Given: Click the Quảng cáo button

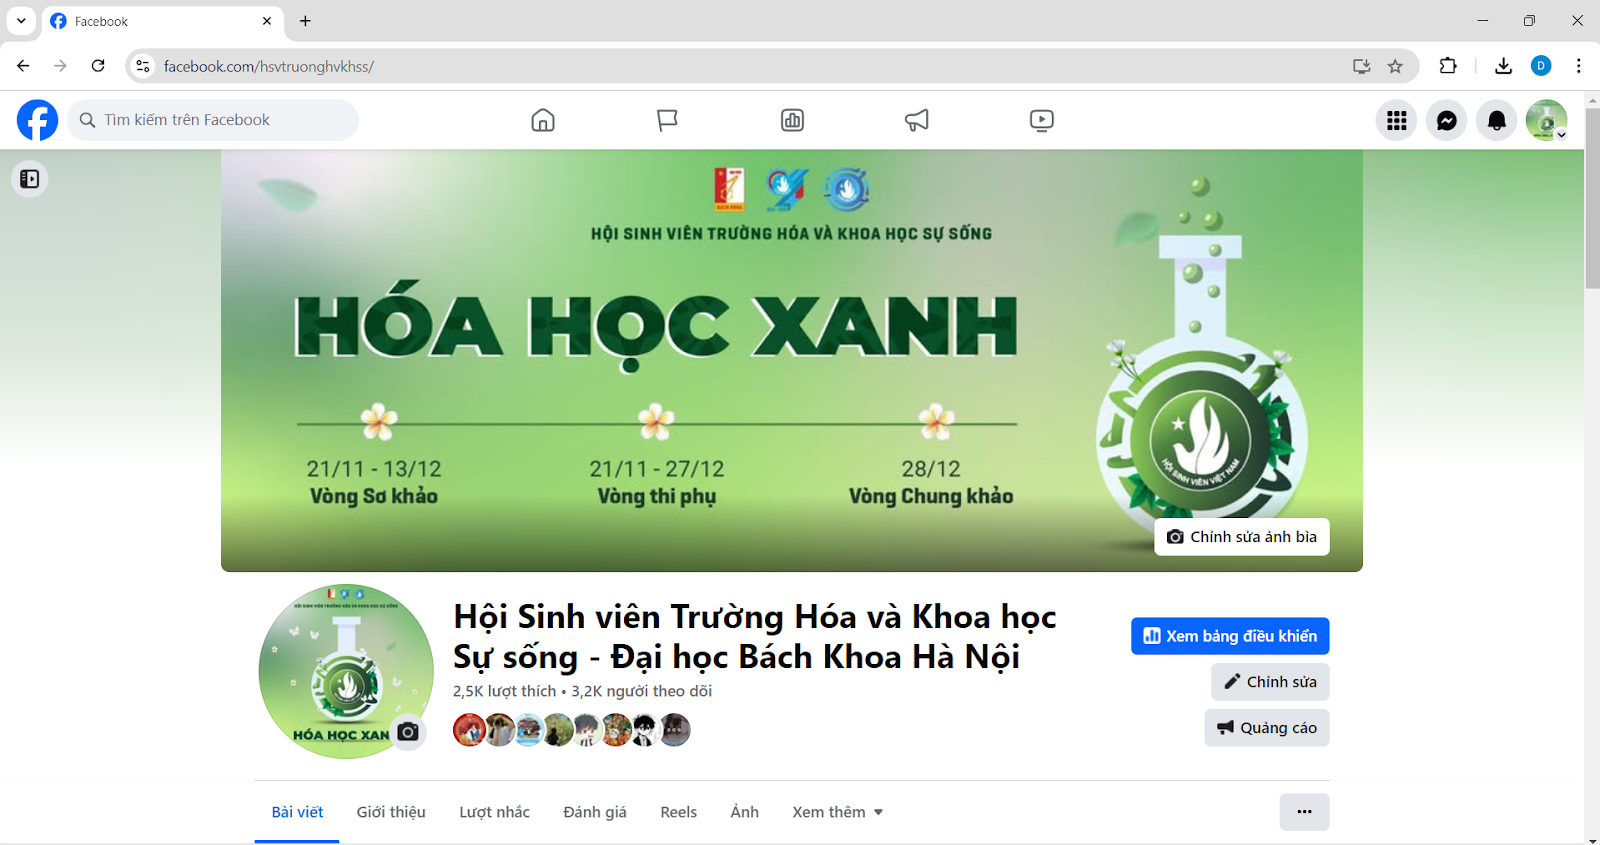Looking at the screenshot, I should [1267, 728].
